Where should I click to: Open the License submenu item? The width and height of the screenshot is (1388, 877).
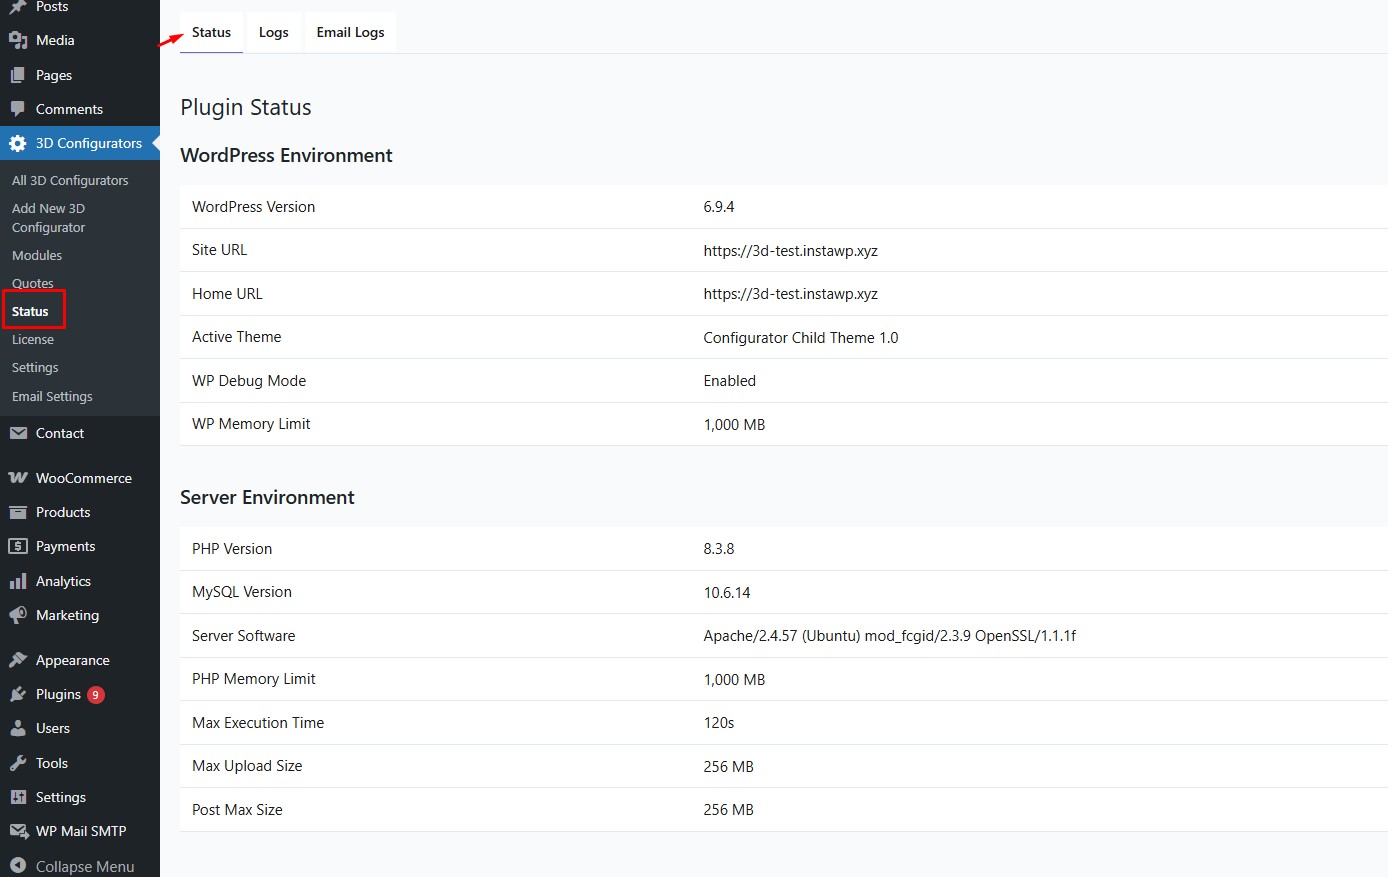click(33, 340)
